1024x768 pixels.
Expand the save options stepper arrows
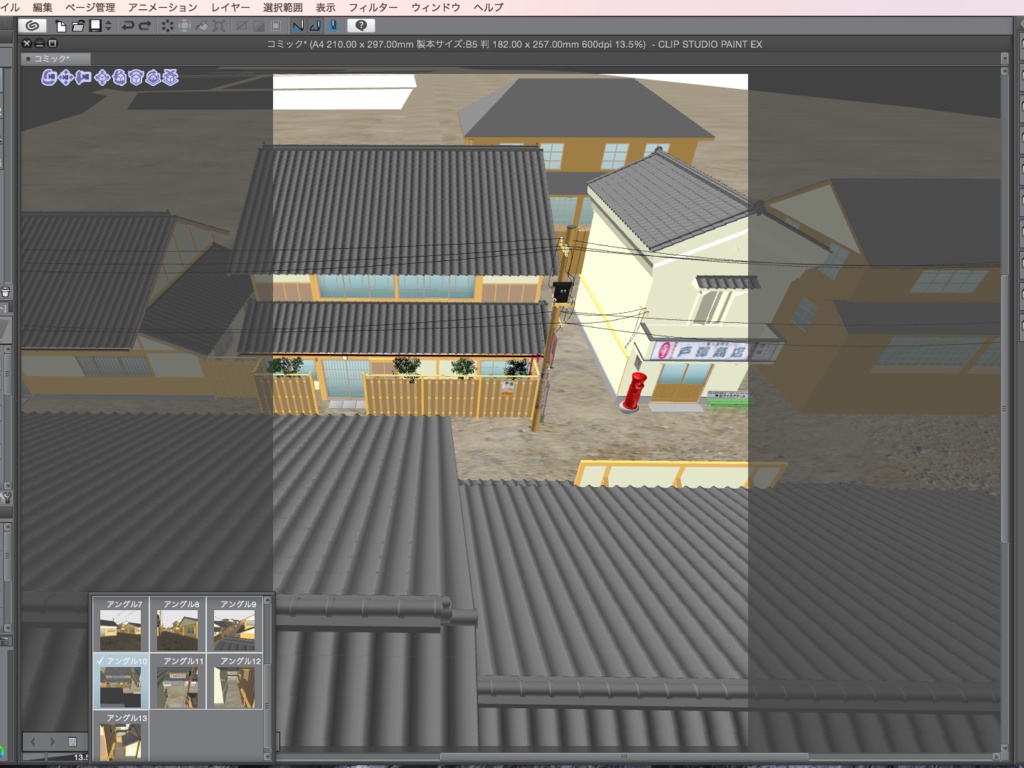tap(108, 26)
